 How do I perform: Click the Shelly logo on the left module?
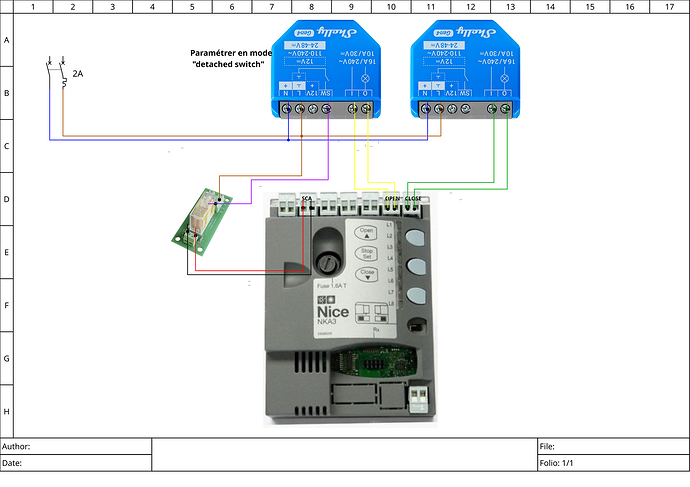click(x=338, y=32)
